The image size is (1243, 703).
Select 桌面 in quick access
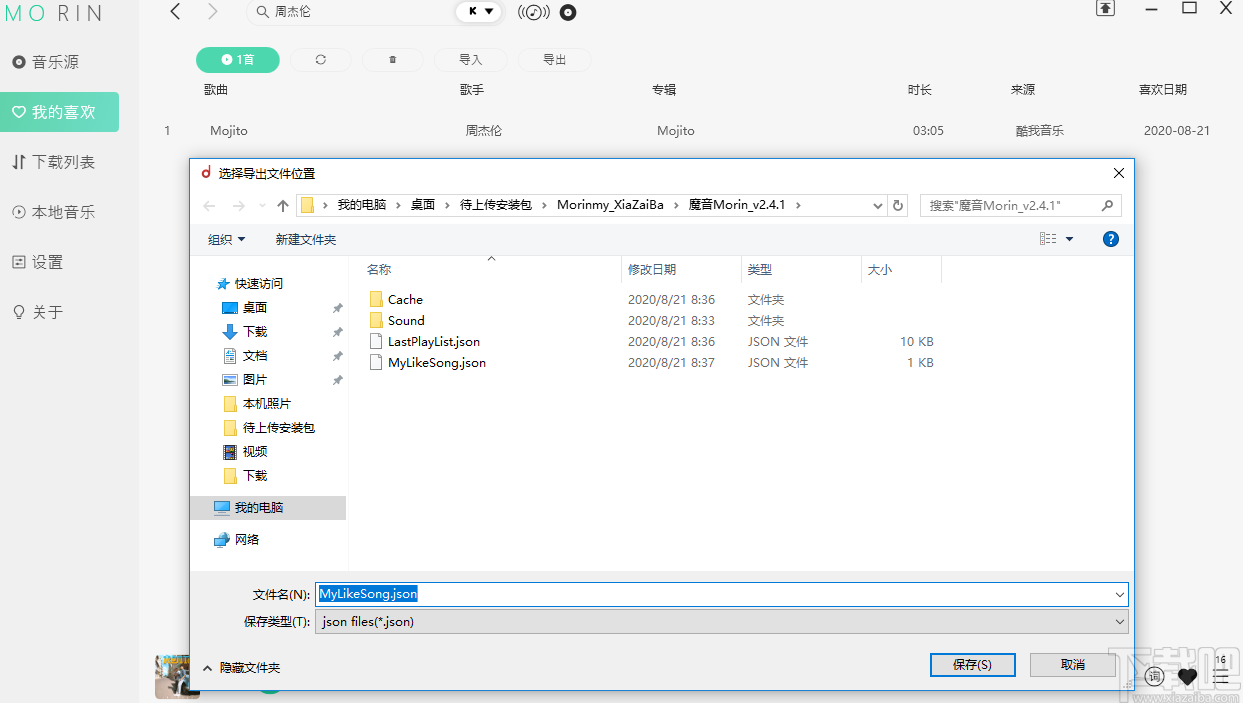(255, 308)
